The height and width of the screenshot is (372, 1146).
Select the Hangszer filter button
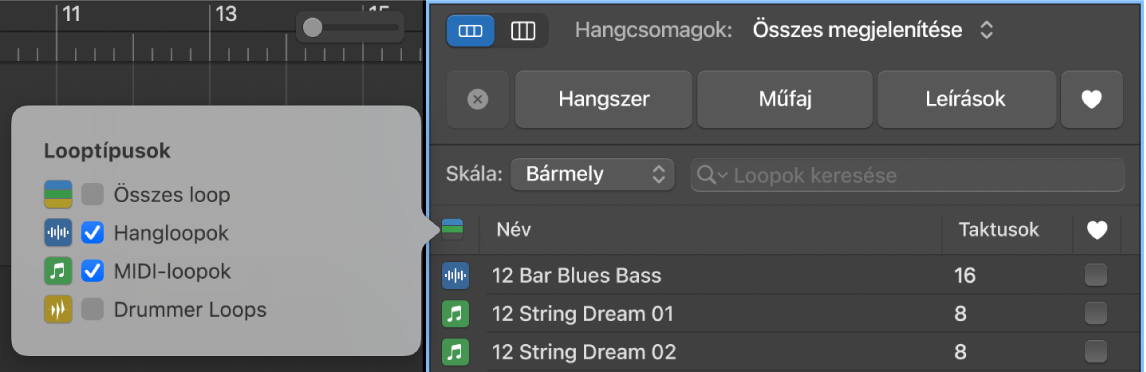[604, 99]
